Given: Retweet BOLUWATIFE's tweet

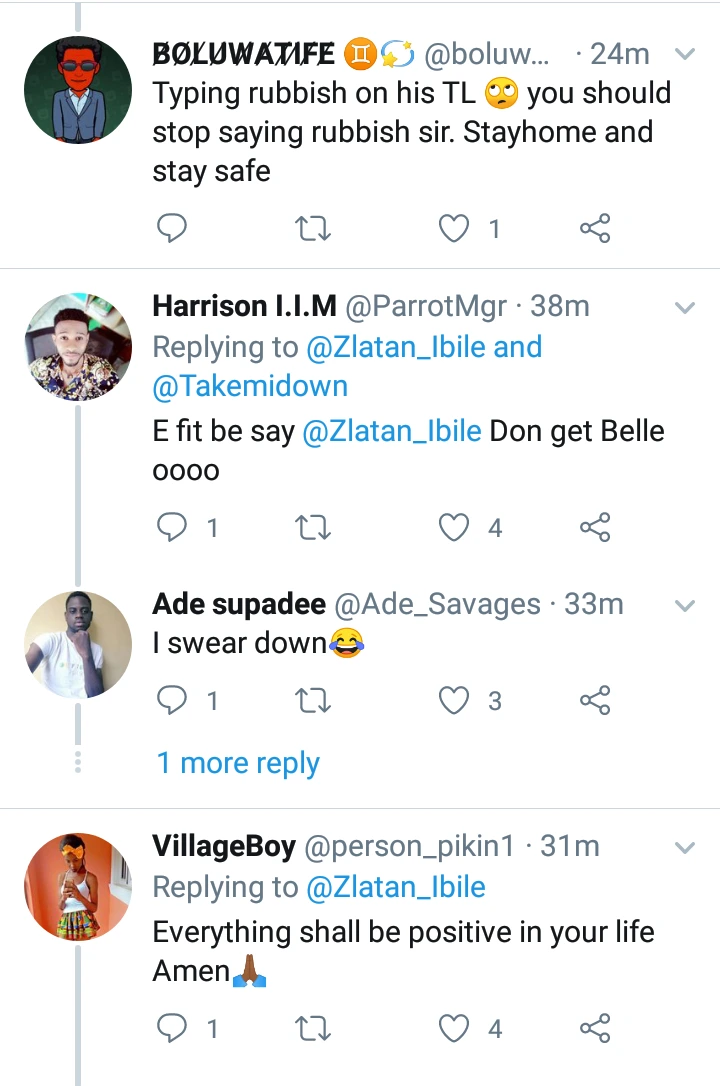Looking at the screenshot, I should click(314, 230).
